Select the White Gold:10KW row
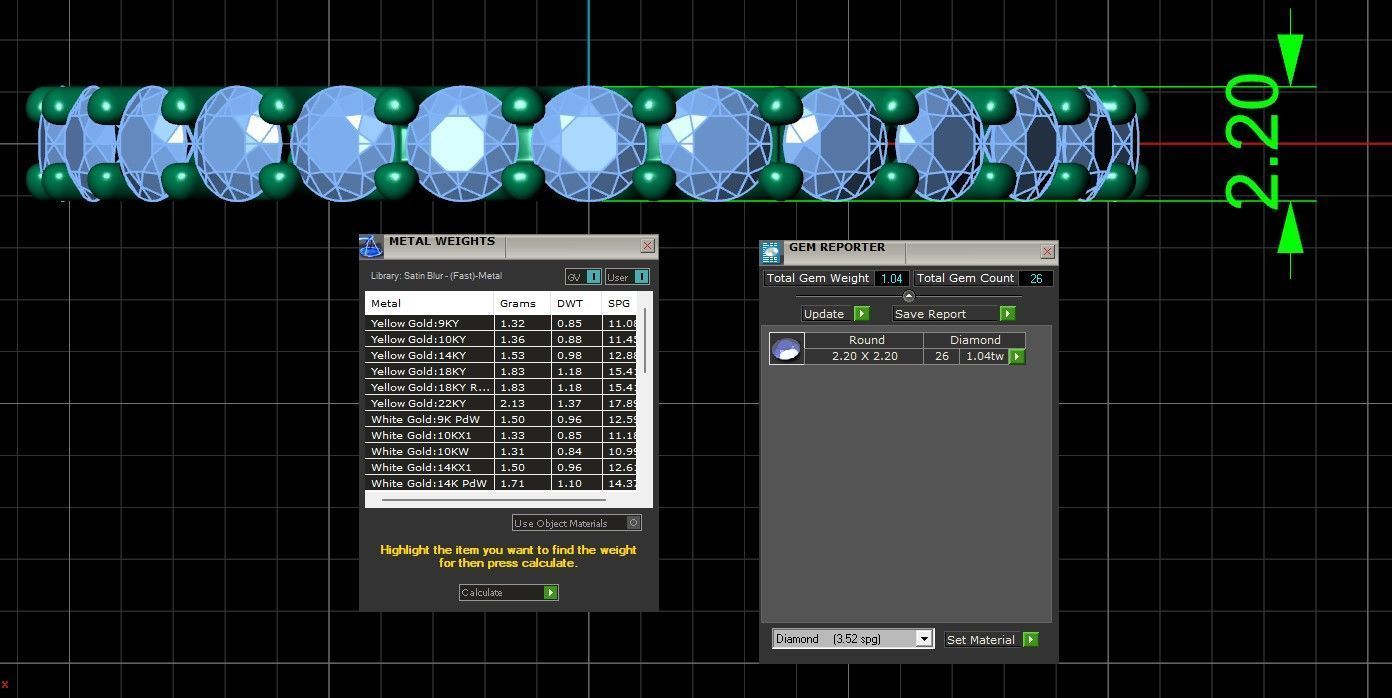 point(500,451)
